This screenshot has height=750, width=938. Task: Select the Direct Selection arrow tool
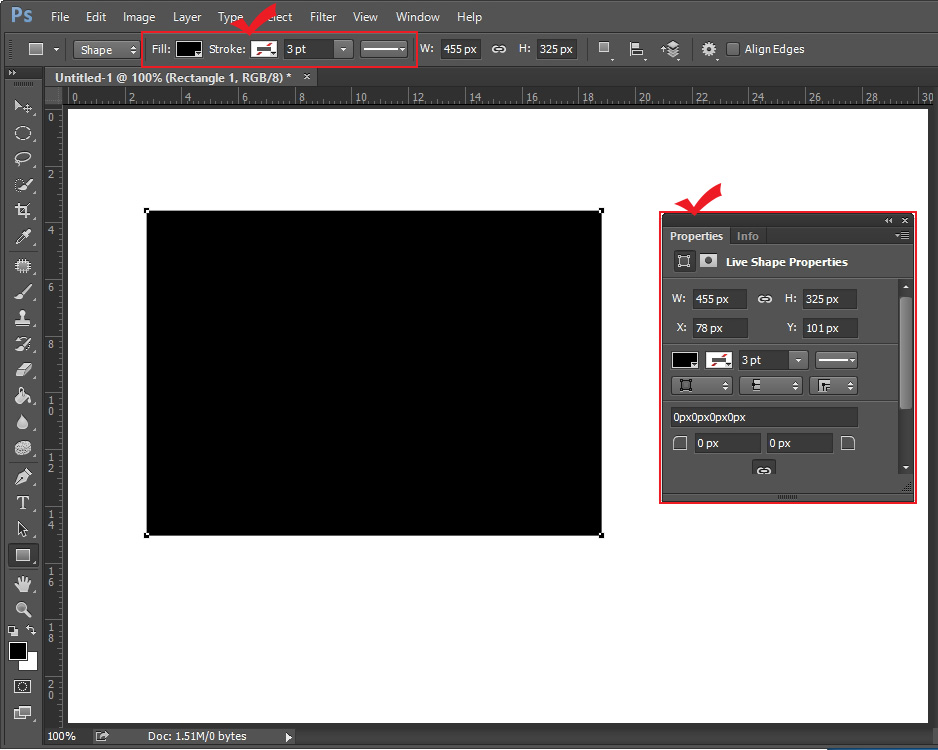pos(23,529)
